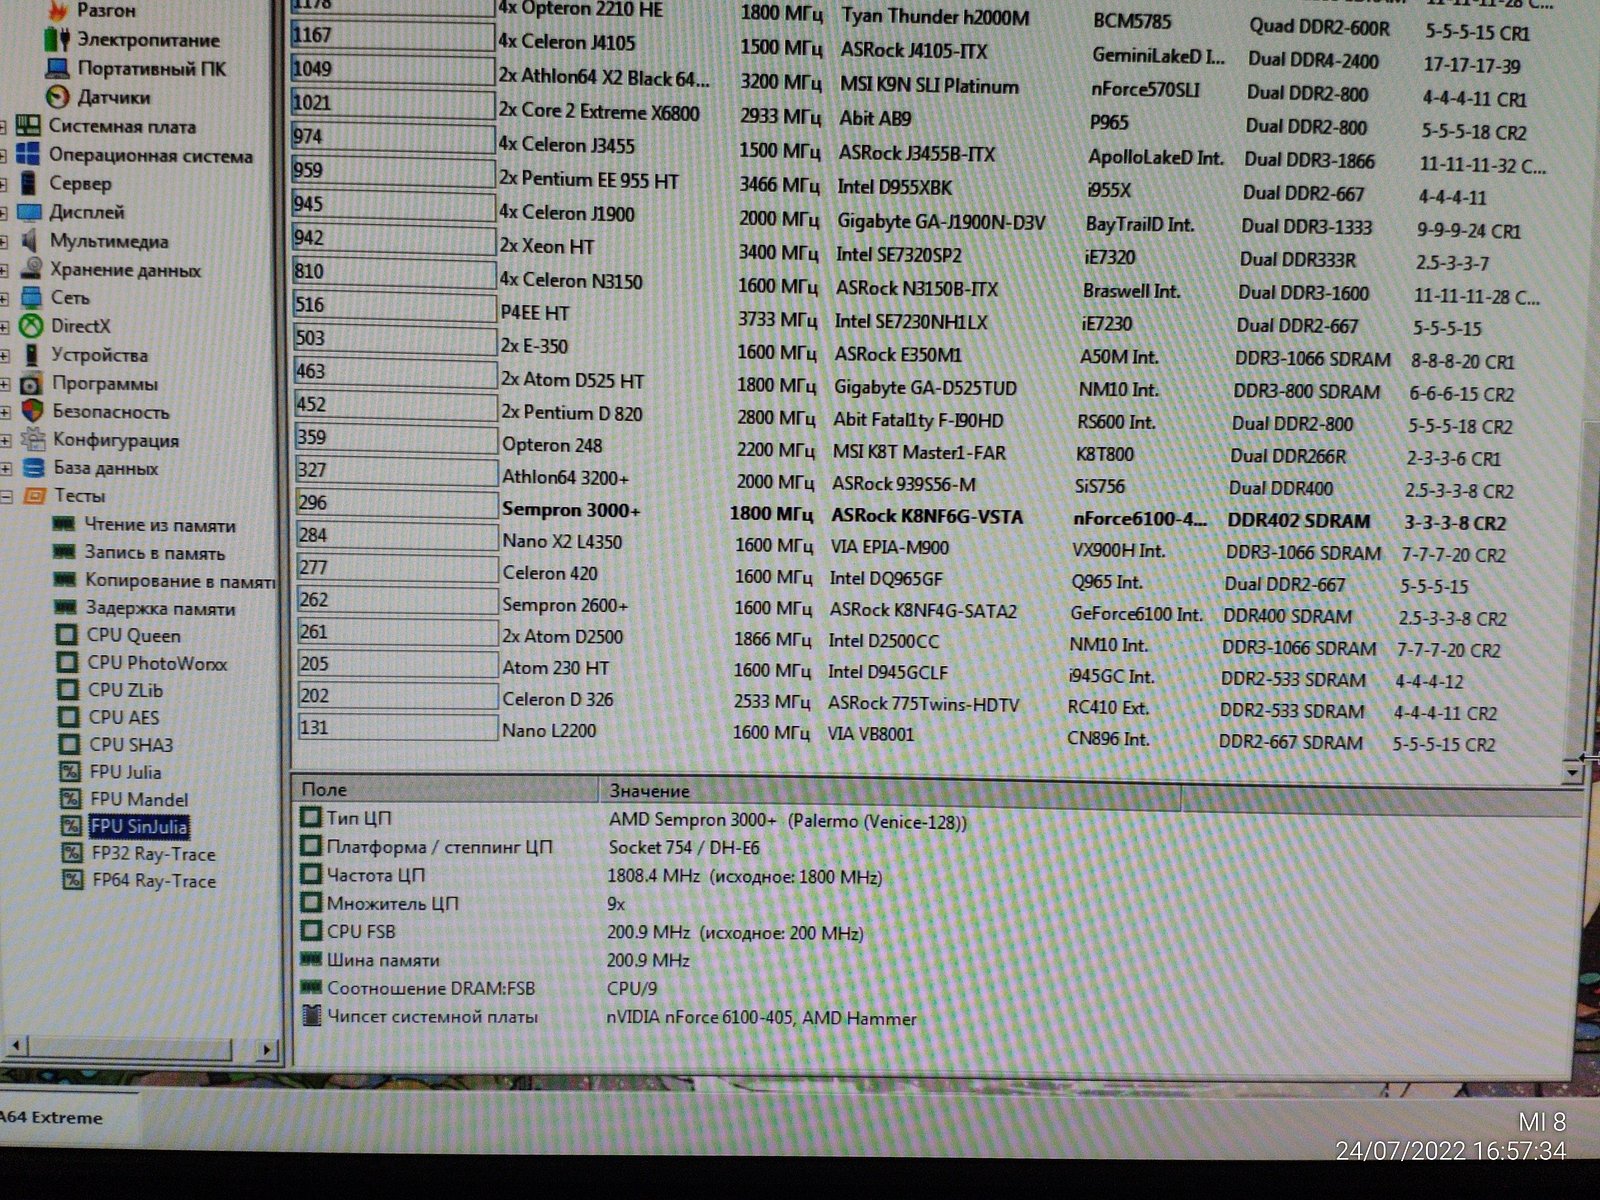The image size is (1600, 1200).
Task: Click the "DDR402 SDRAM" memory cell
Action: (1298, 521)
